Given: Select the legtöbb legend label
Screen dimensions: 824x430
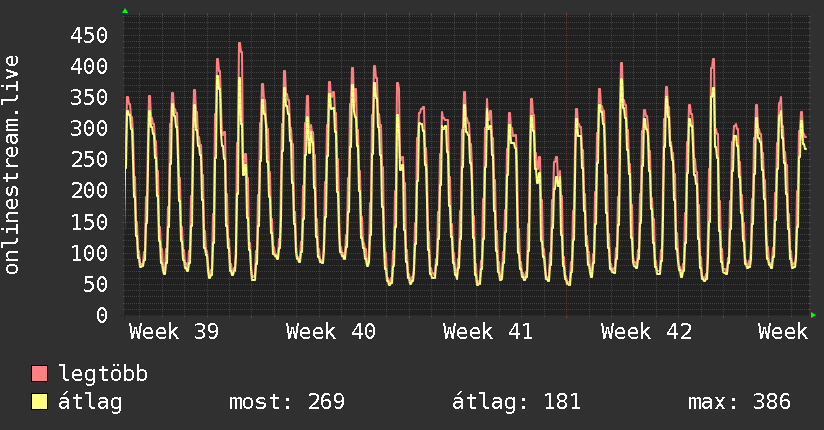Looking at the screenshot, I should tap(104, 374).
